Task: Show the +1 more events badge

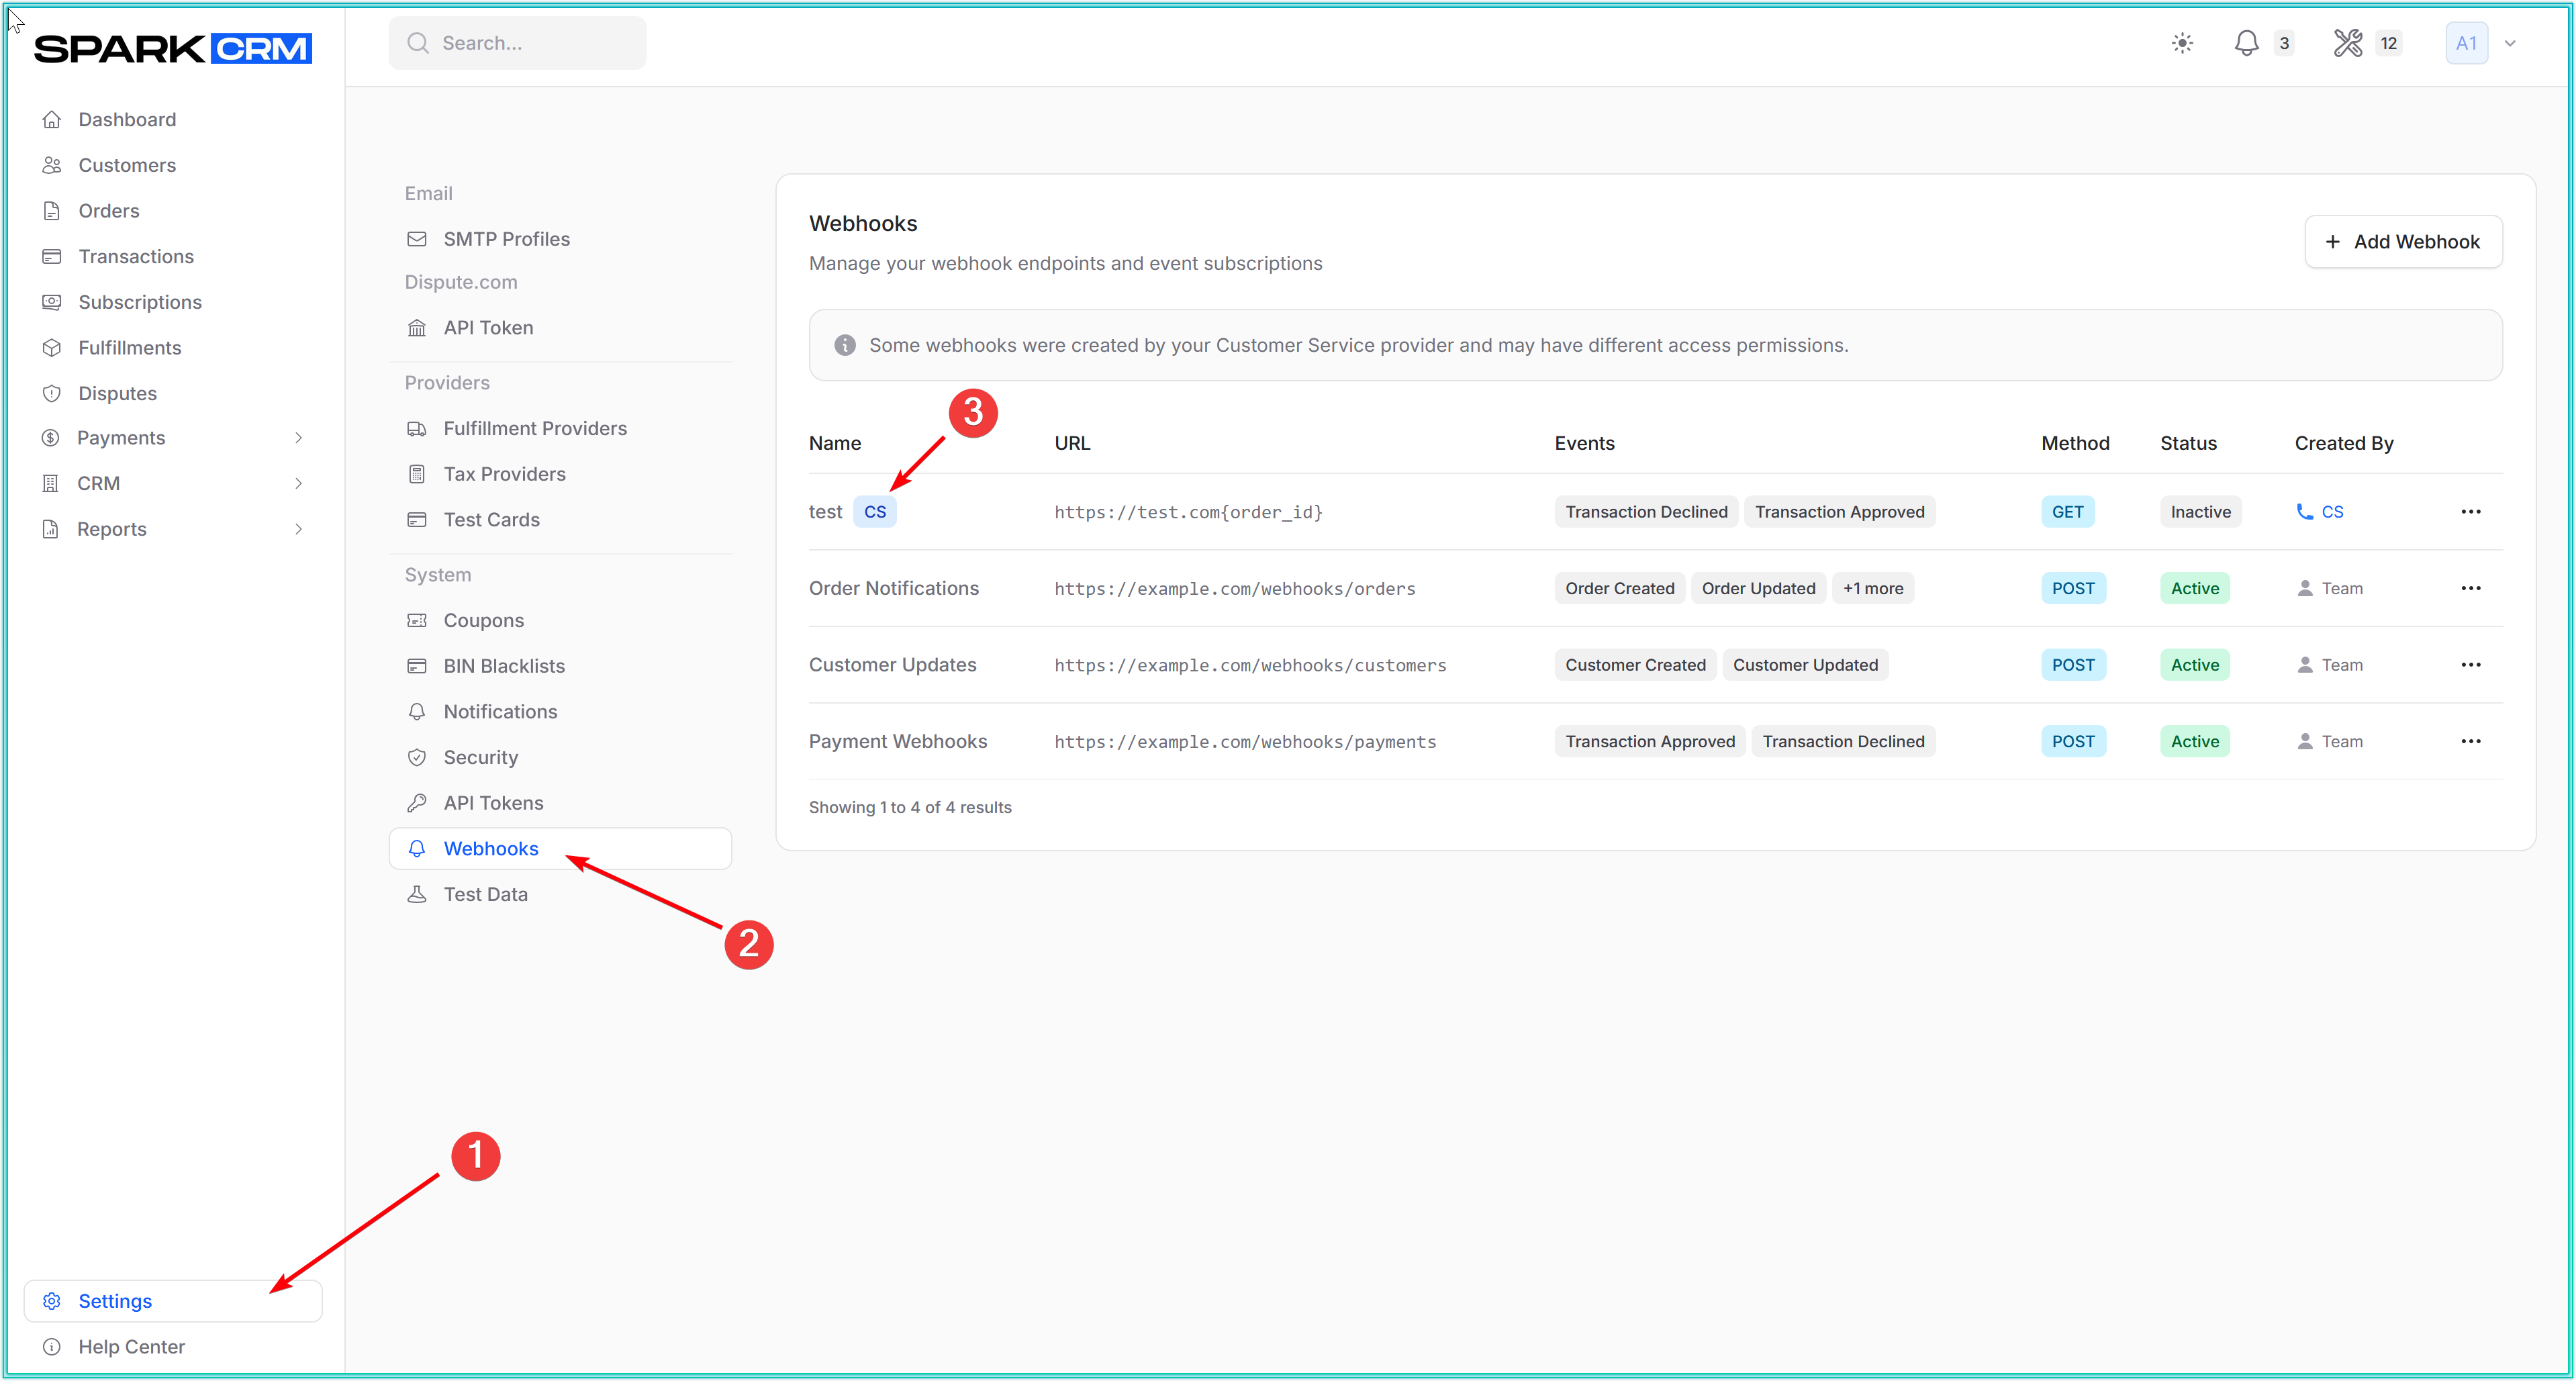Action: pyautogui.click(x=1873, y=588)
